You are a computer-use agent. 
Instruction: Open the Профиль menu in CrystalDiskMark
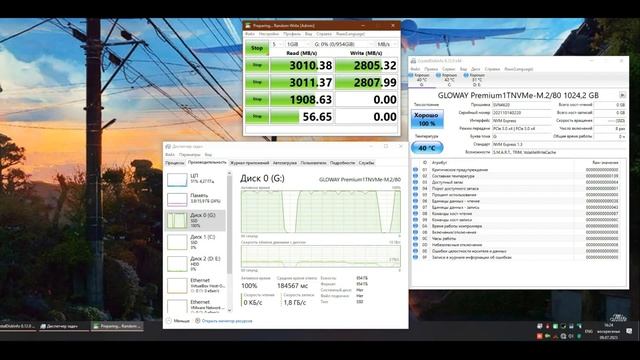(292, 34)
